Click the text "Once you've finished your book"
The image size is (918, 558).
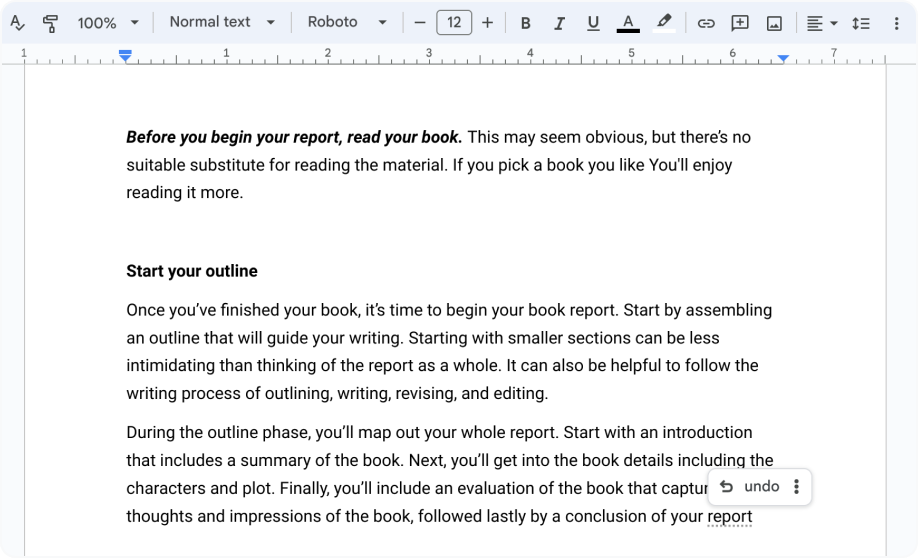point(242,310)
